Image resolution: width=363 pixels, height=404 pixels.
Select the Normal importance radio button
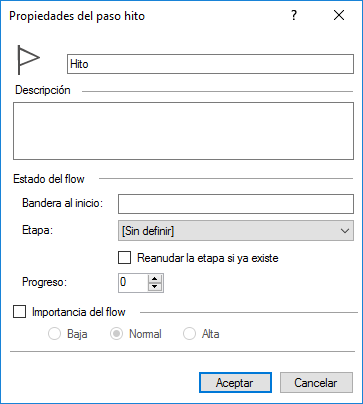click(116, 334)
